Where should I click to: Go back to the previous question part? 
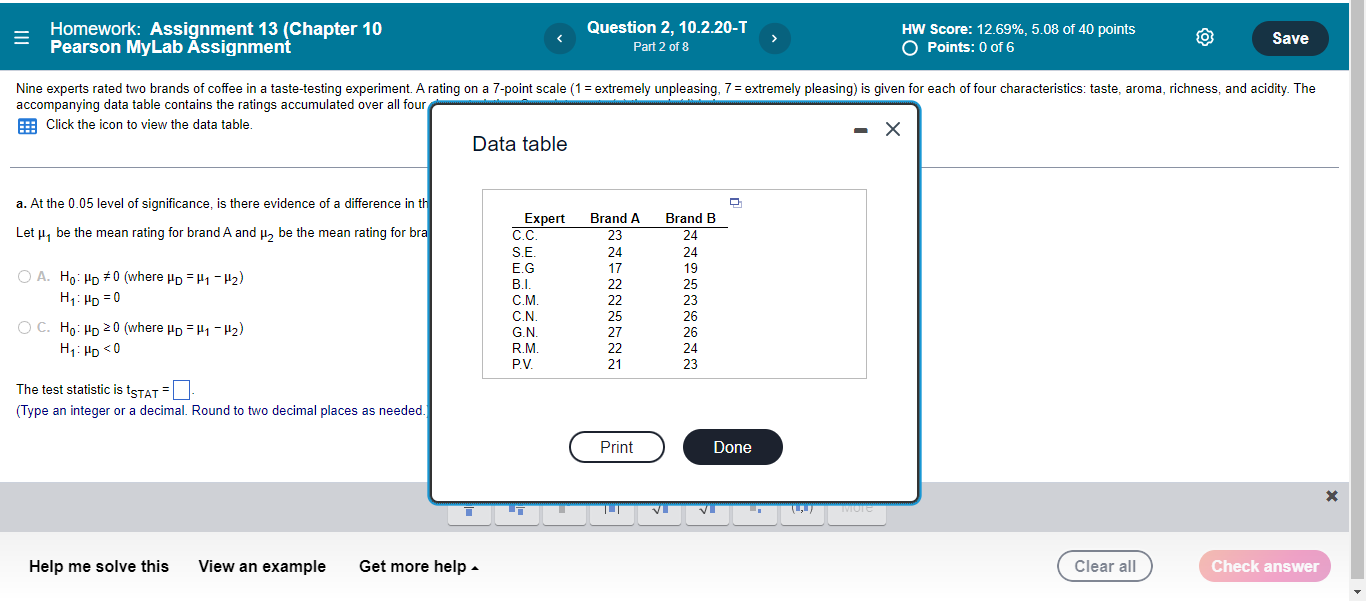pos(559,37)
